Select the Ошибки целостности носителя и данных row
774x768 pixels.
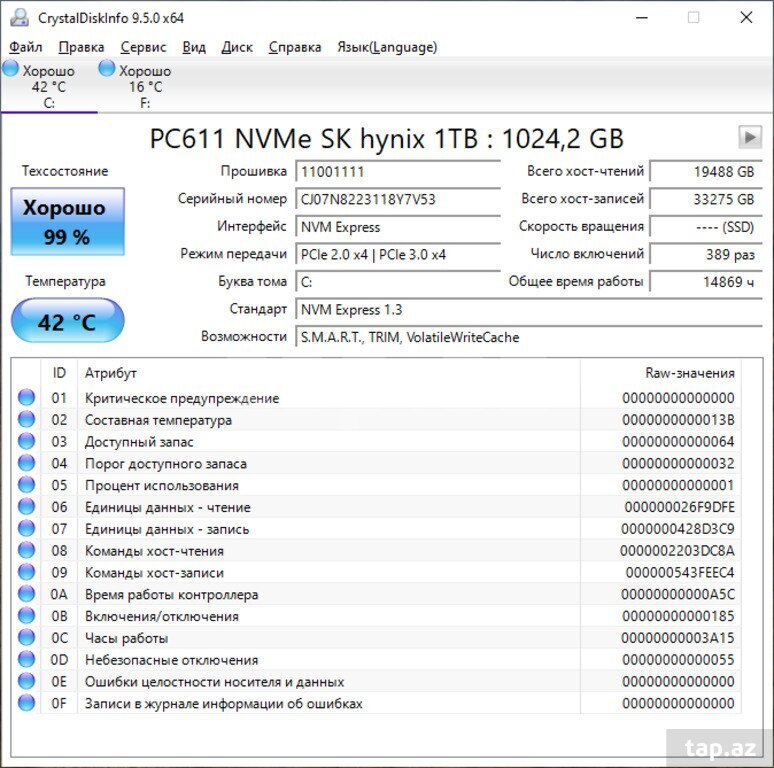376,681
